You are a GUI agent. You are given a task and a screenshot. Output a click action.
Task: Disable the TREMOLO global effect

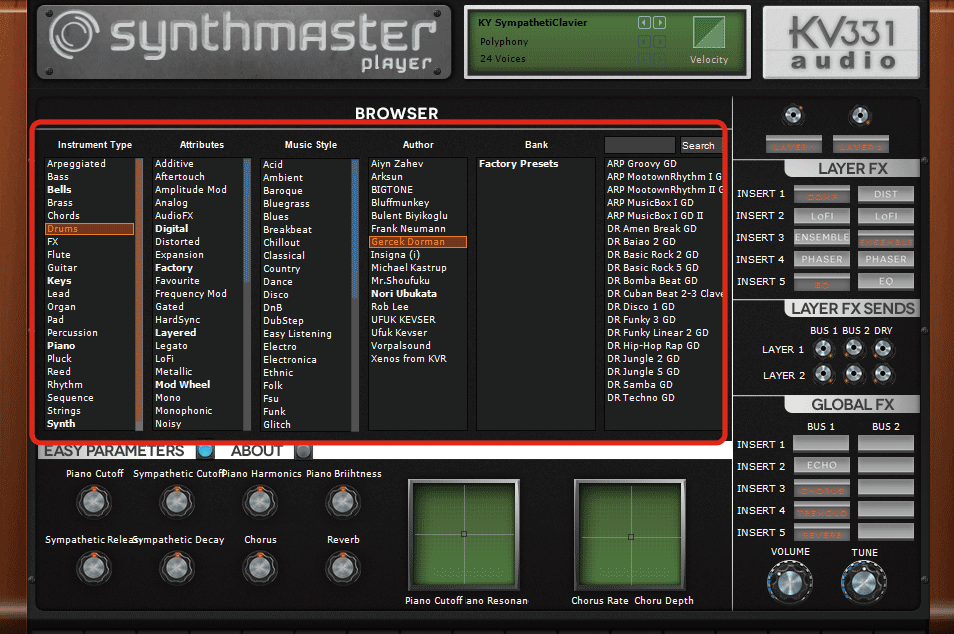(821, 509)
